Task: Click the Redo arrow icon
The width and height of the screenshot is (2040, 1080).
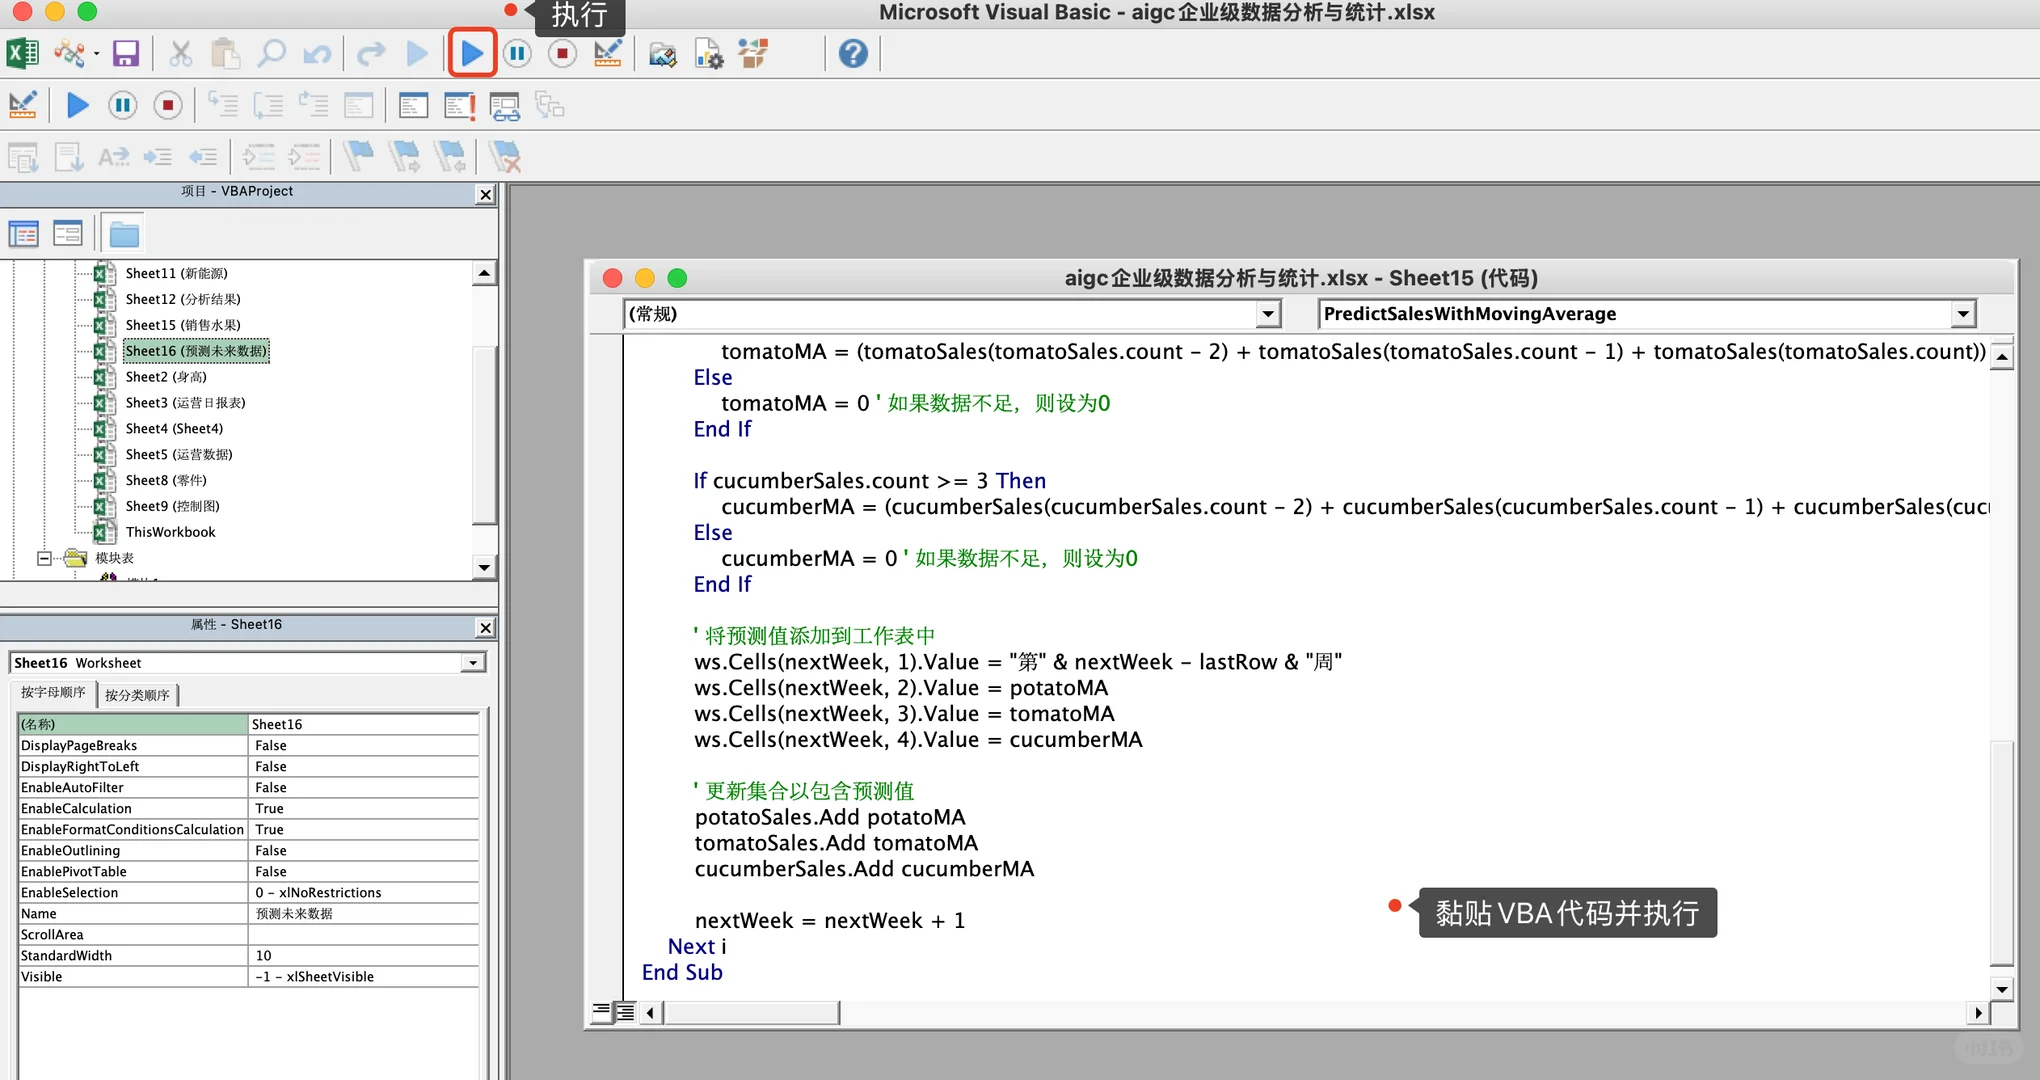Action: coord(371,53)
